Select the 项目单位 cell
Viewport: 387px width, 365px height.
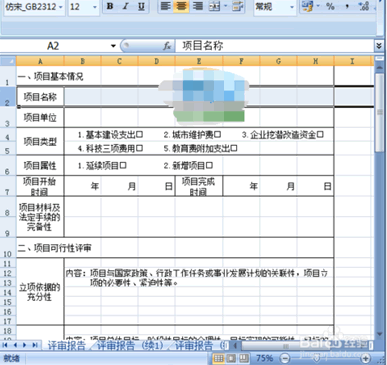(x=40, y=117)
